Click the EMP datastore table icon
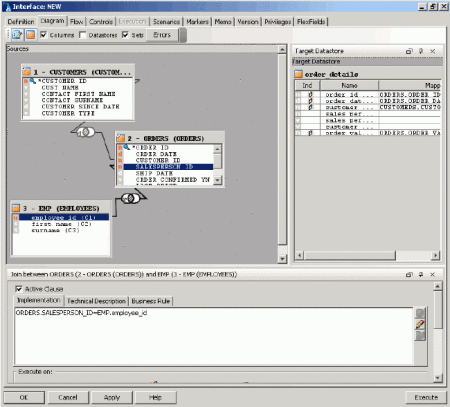 (x=16, y=208)
